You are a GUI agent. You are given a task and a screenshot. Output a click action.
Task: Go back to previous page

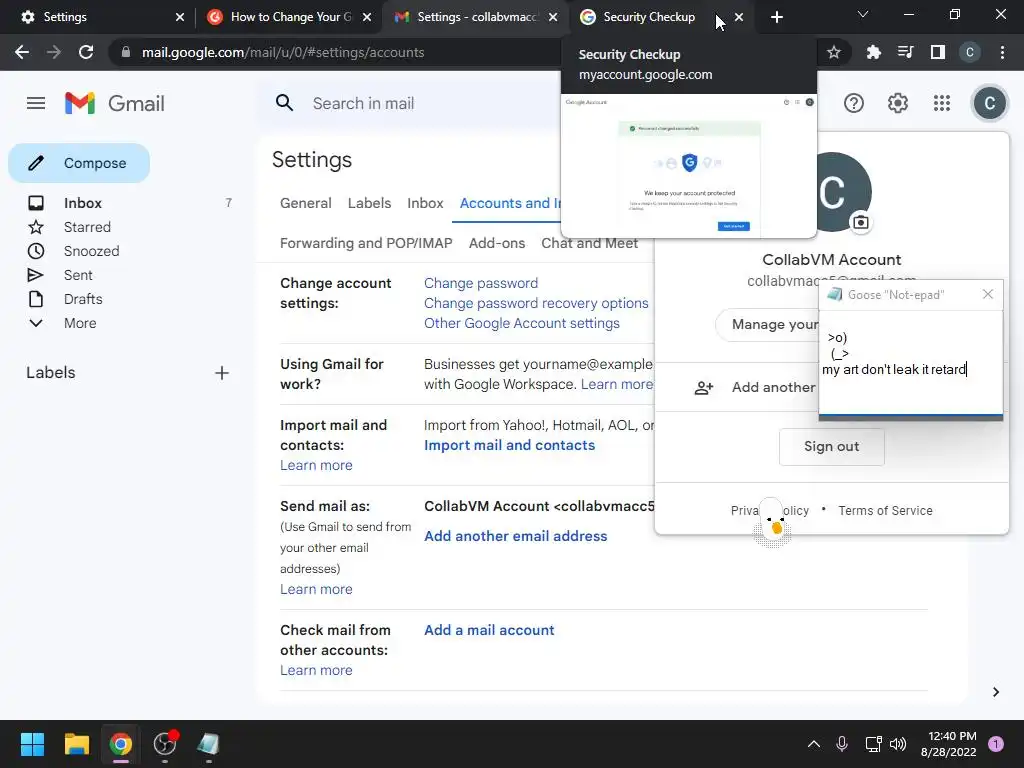[x=22, y=52]
